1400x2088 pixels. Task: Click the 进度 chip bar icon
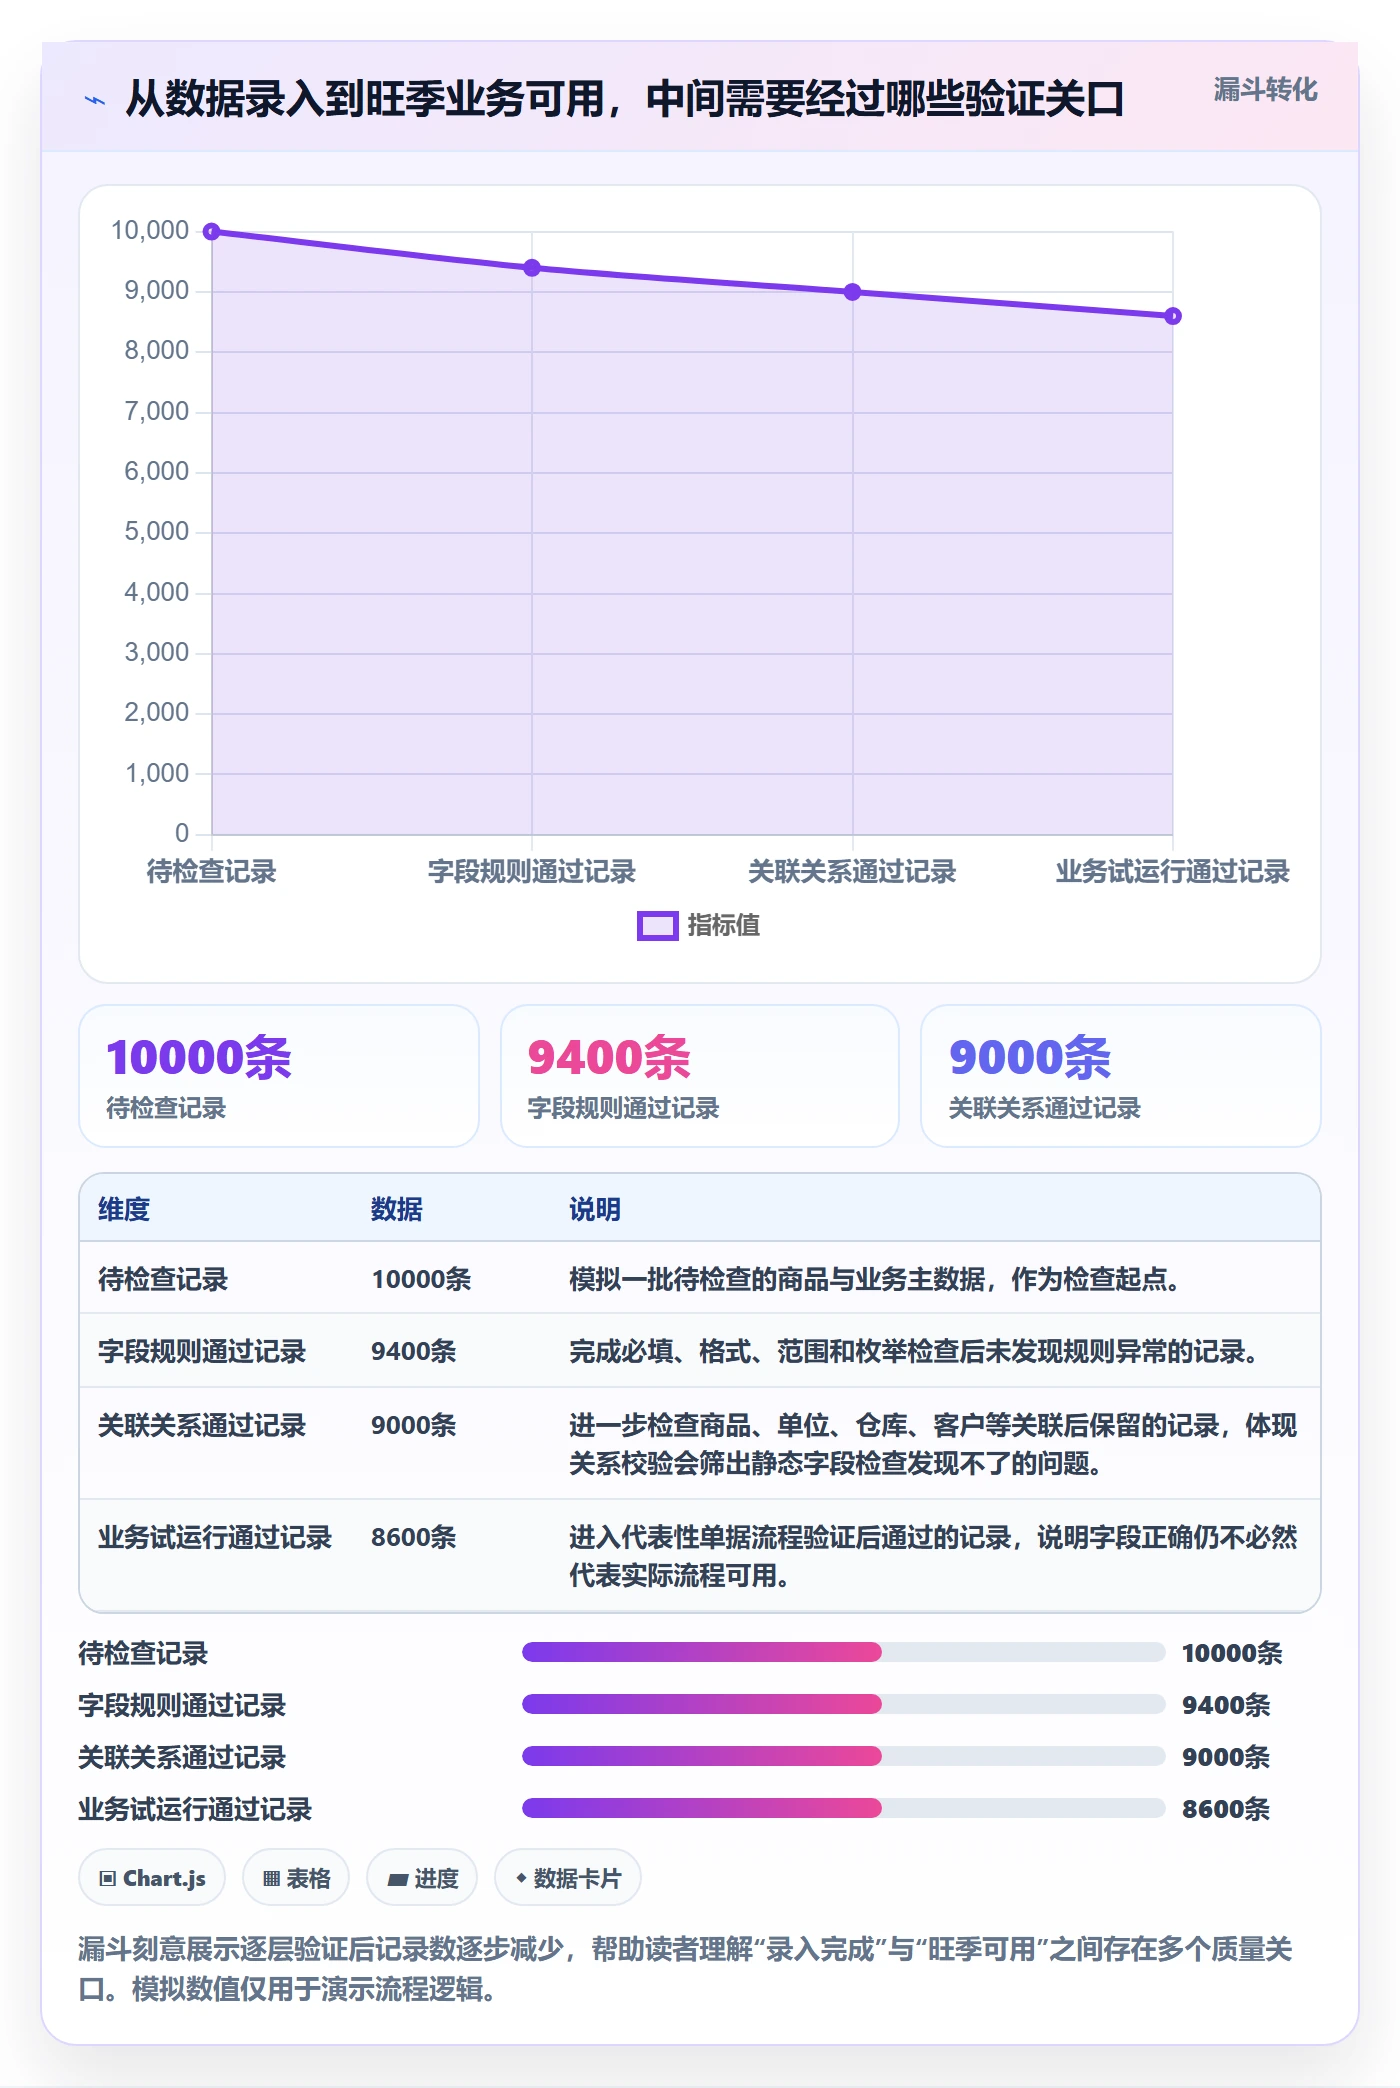tap(397, 1880)
